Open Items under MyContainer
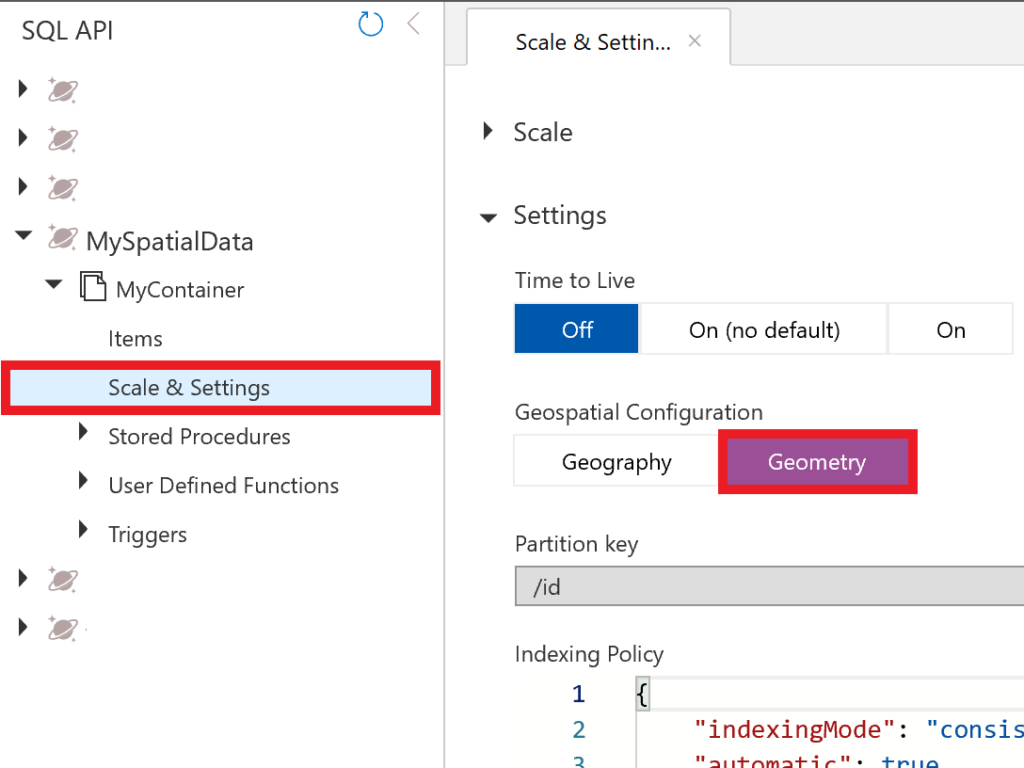This screenshot has height=768, width=1024. pos(135,339)
